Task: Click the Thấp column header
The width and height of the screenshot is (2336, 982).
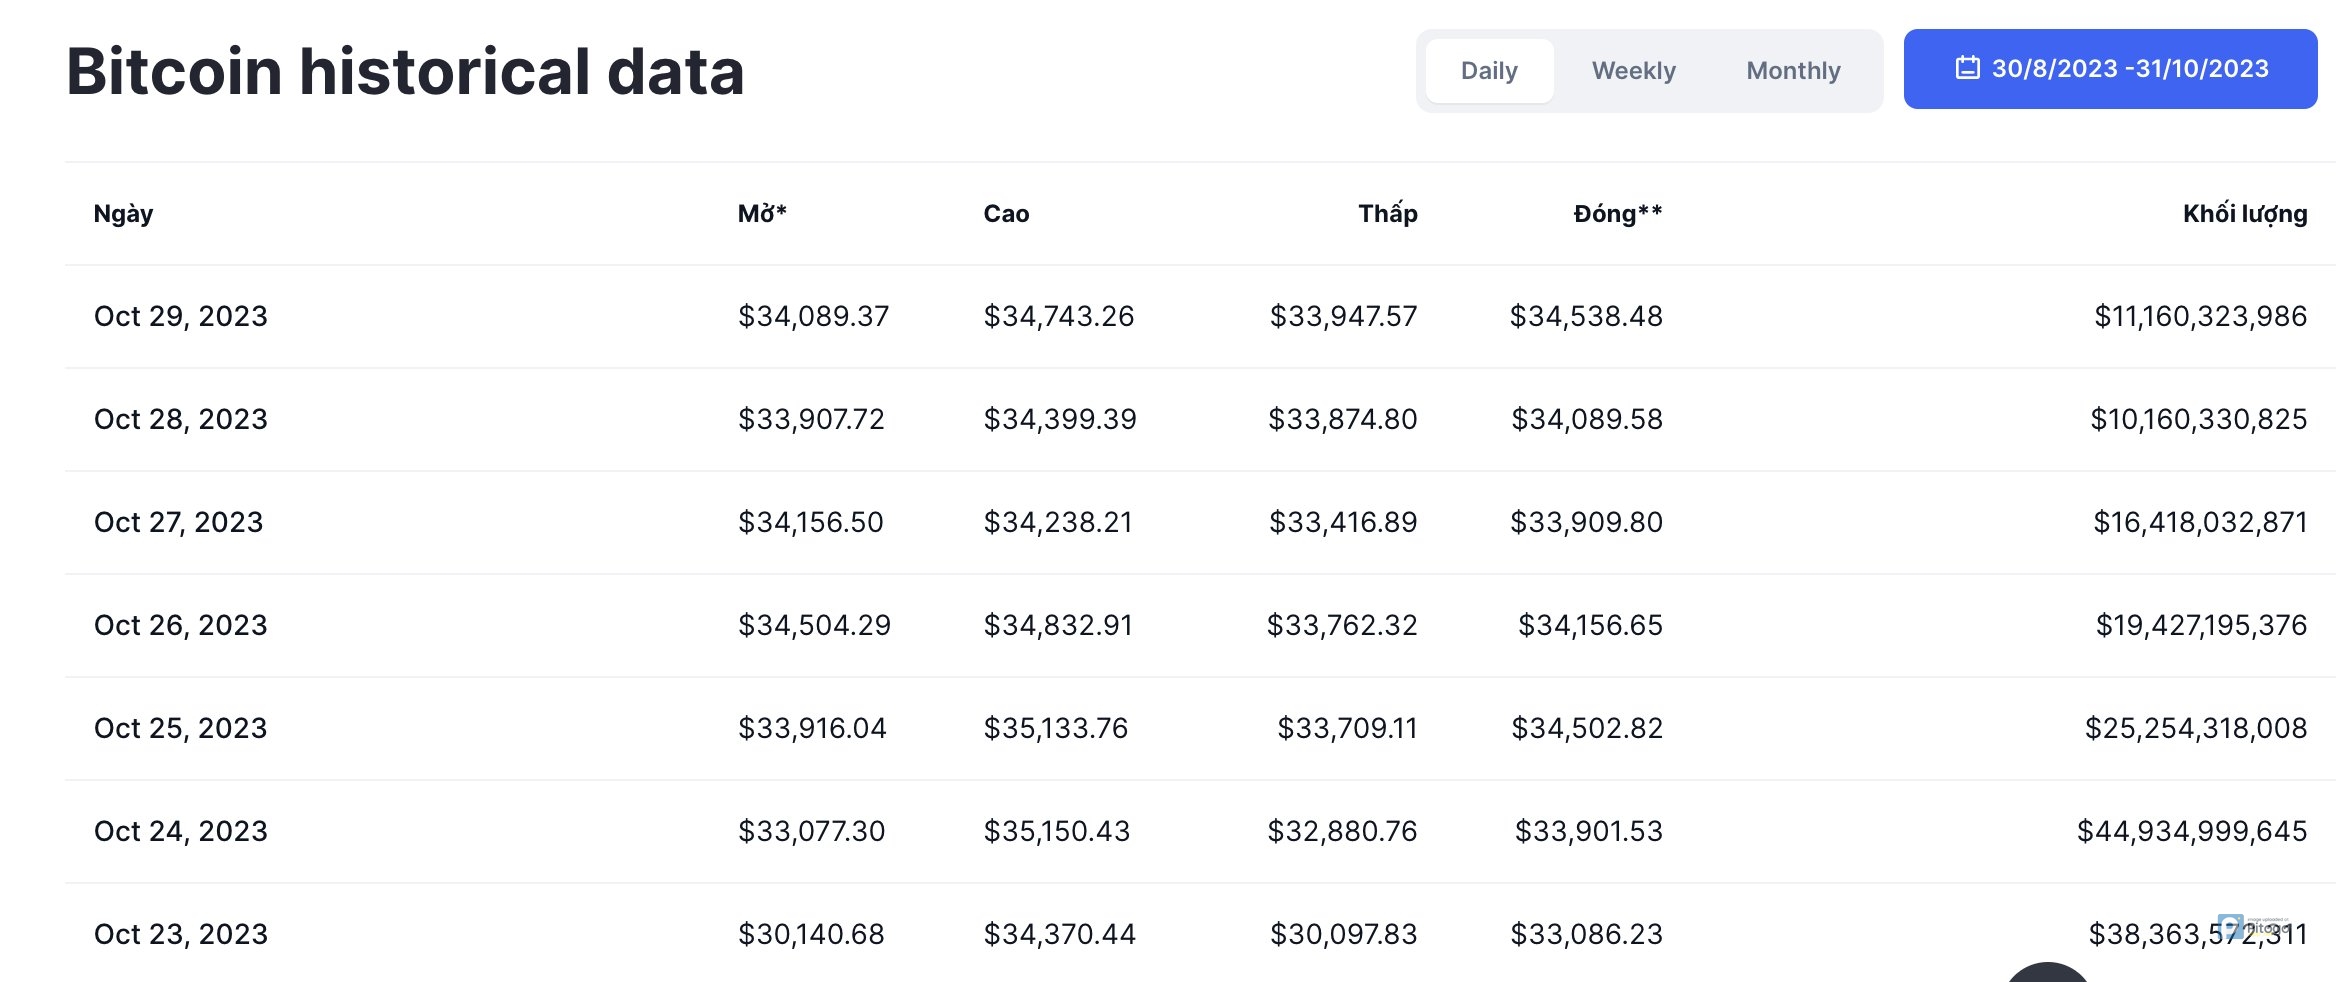Action: coord(1387,214)
